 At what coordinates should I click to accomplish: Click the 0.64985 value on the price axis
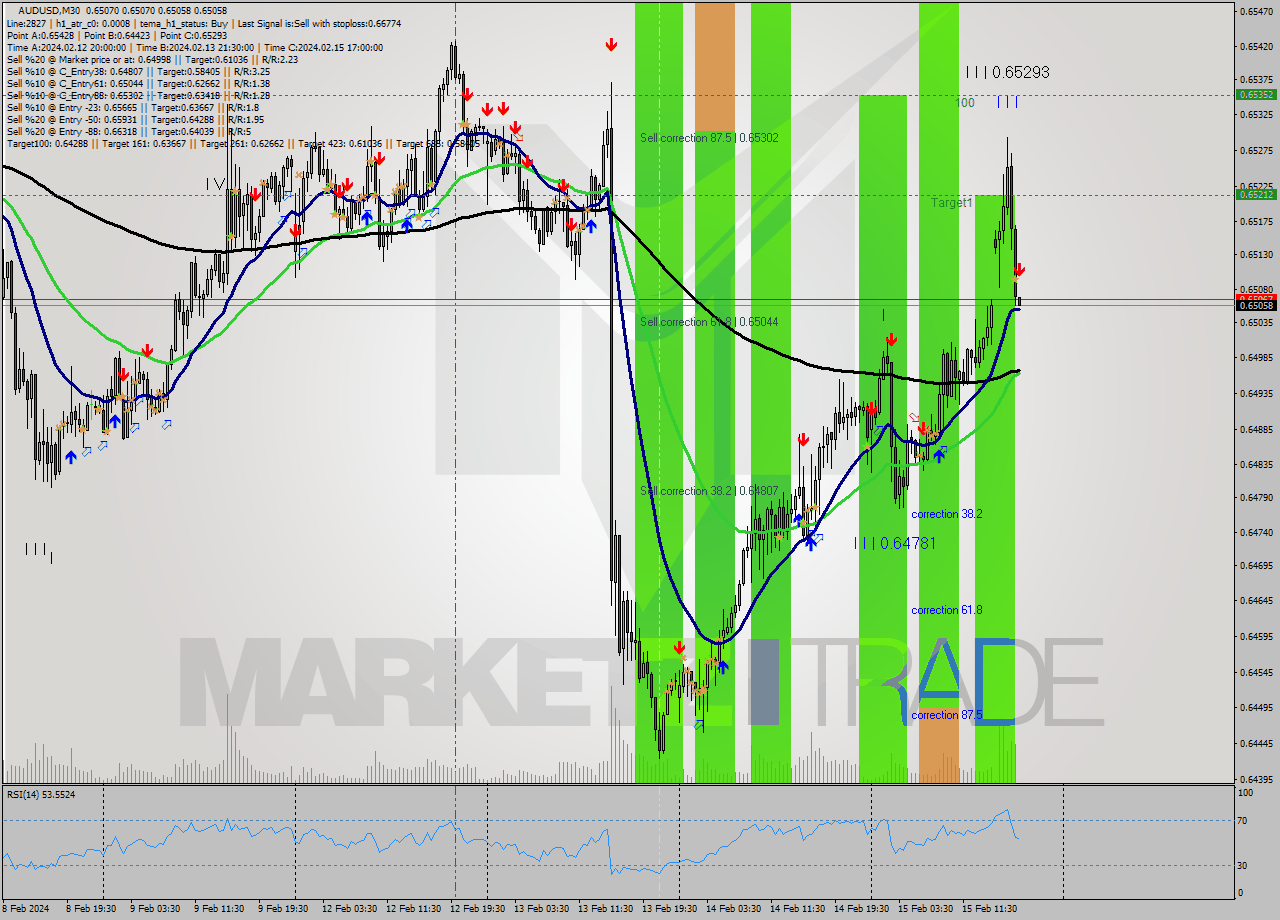pyautogui.click(x=1255, y=357)
